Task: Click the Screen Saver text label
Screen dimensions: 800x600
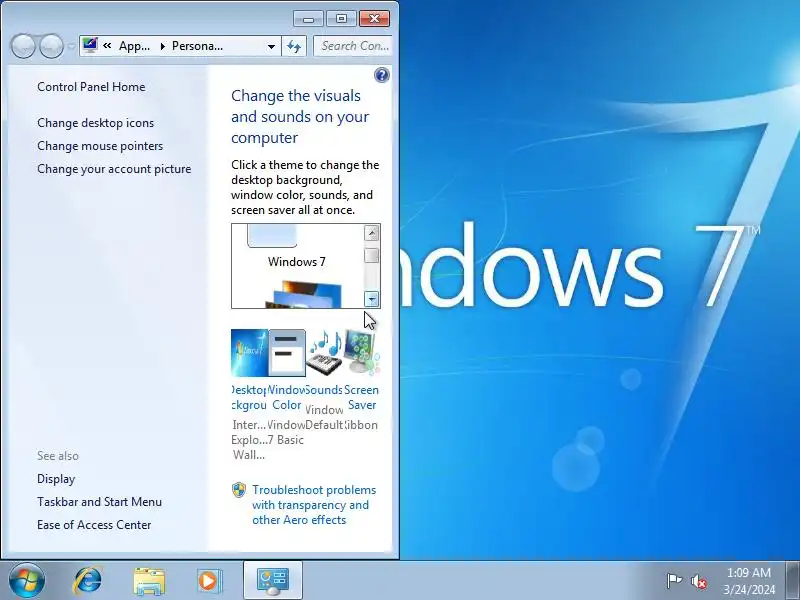Action: [362, 397]
